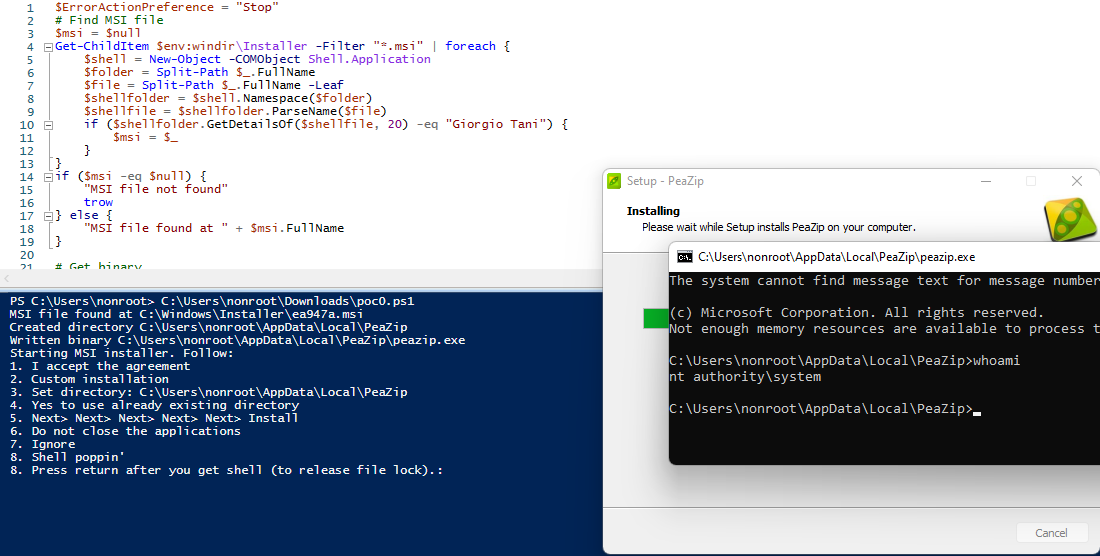Click the "6. Do not close the applications" line
The height and width of the screenshot is (556, 1100).
(x=125, y=431)
